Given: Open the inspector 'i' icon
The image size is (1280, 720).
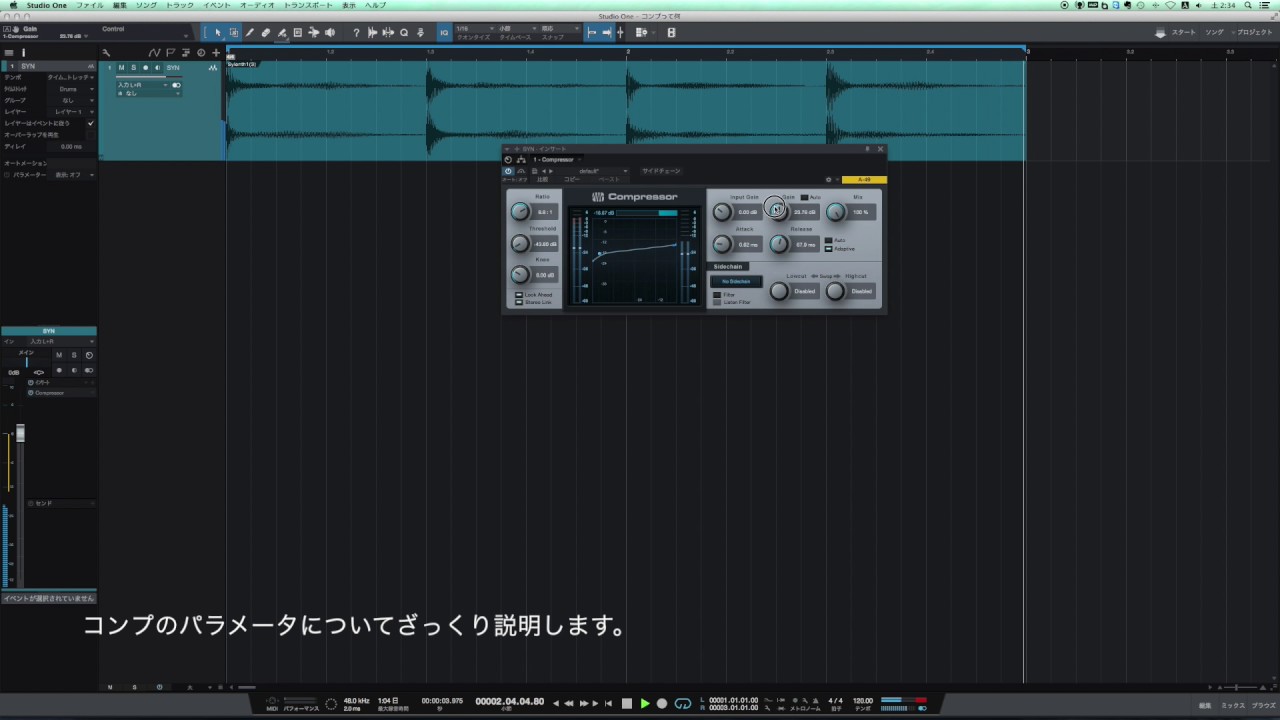Looking at the screenshot, I should point(23,53).
